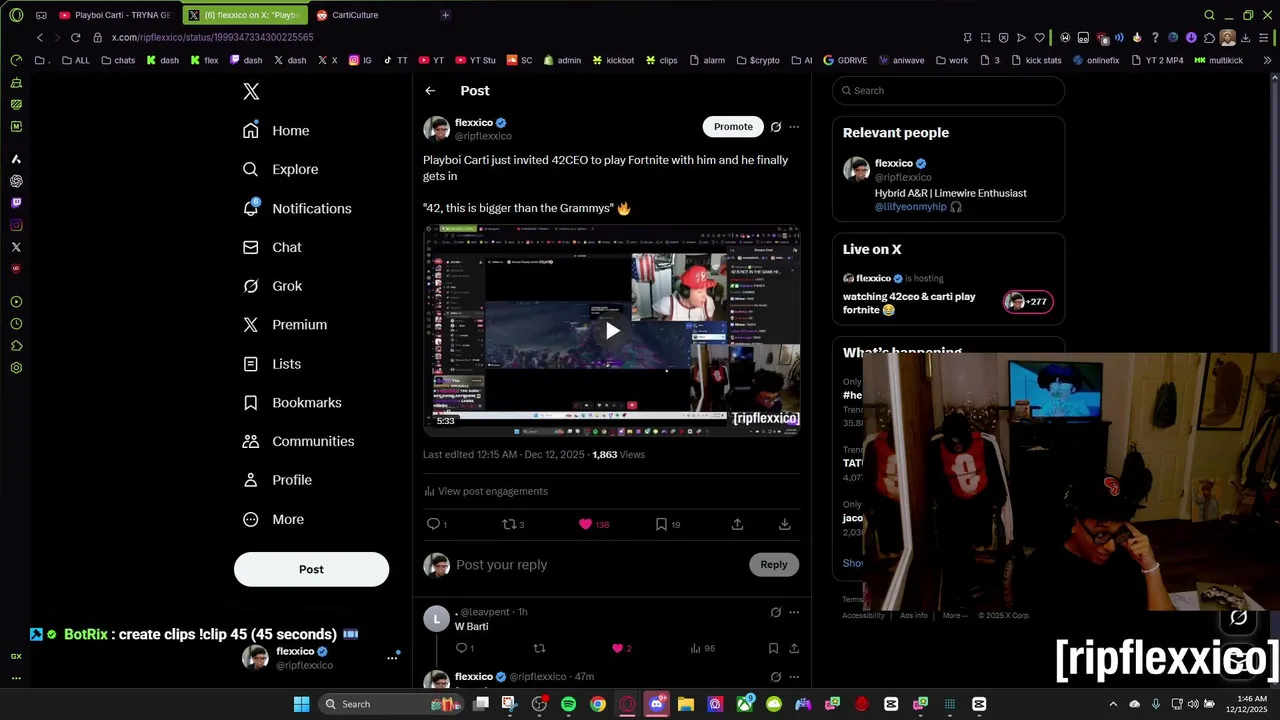Open Opera sidebar settings gear icon
Viewport: 1280px width, 720px height.
point(16,368)
